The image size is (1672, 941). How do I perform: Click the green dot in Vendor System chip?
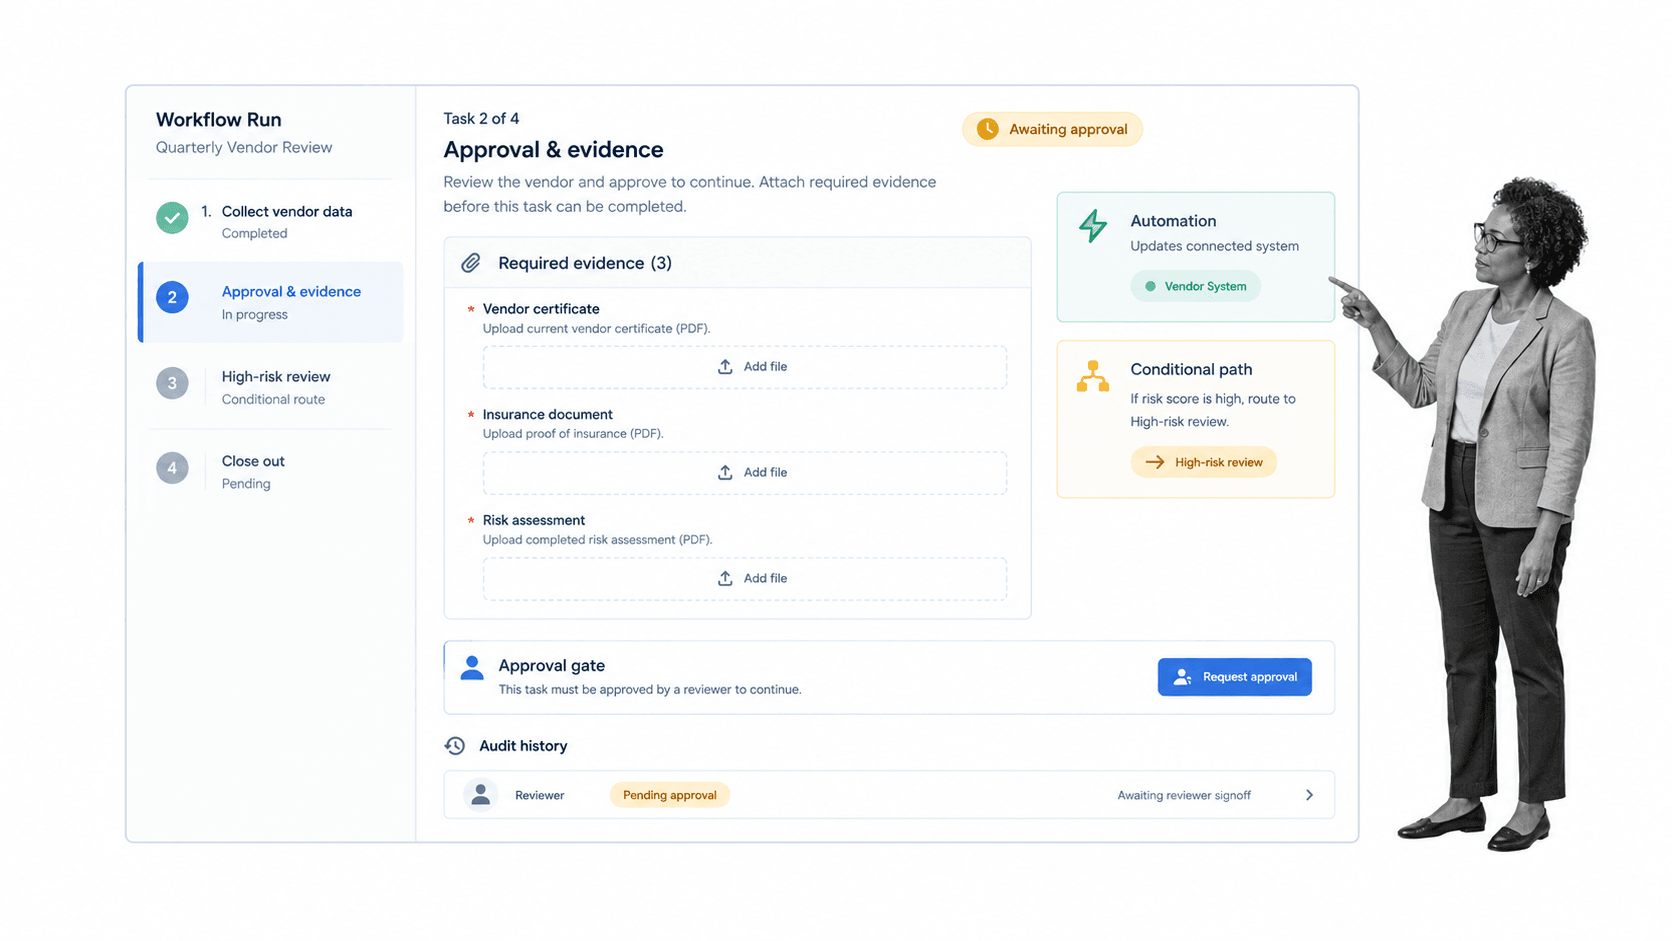pos(1150,286)
